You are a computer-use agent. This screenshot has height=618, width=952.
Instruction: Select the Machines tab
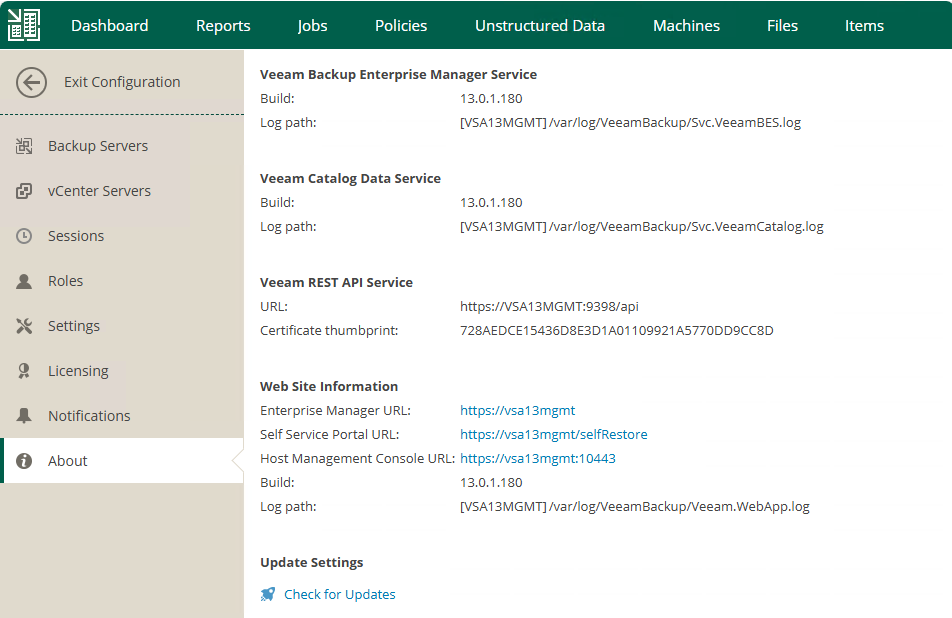tap(686, 25)
